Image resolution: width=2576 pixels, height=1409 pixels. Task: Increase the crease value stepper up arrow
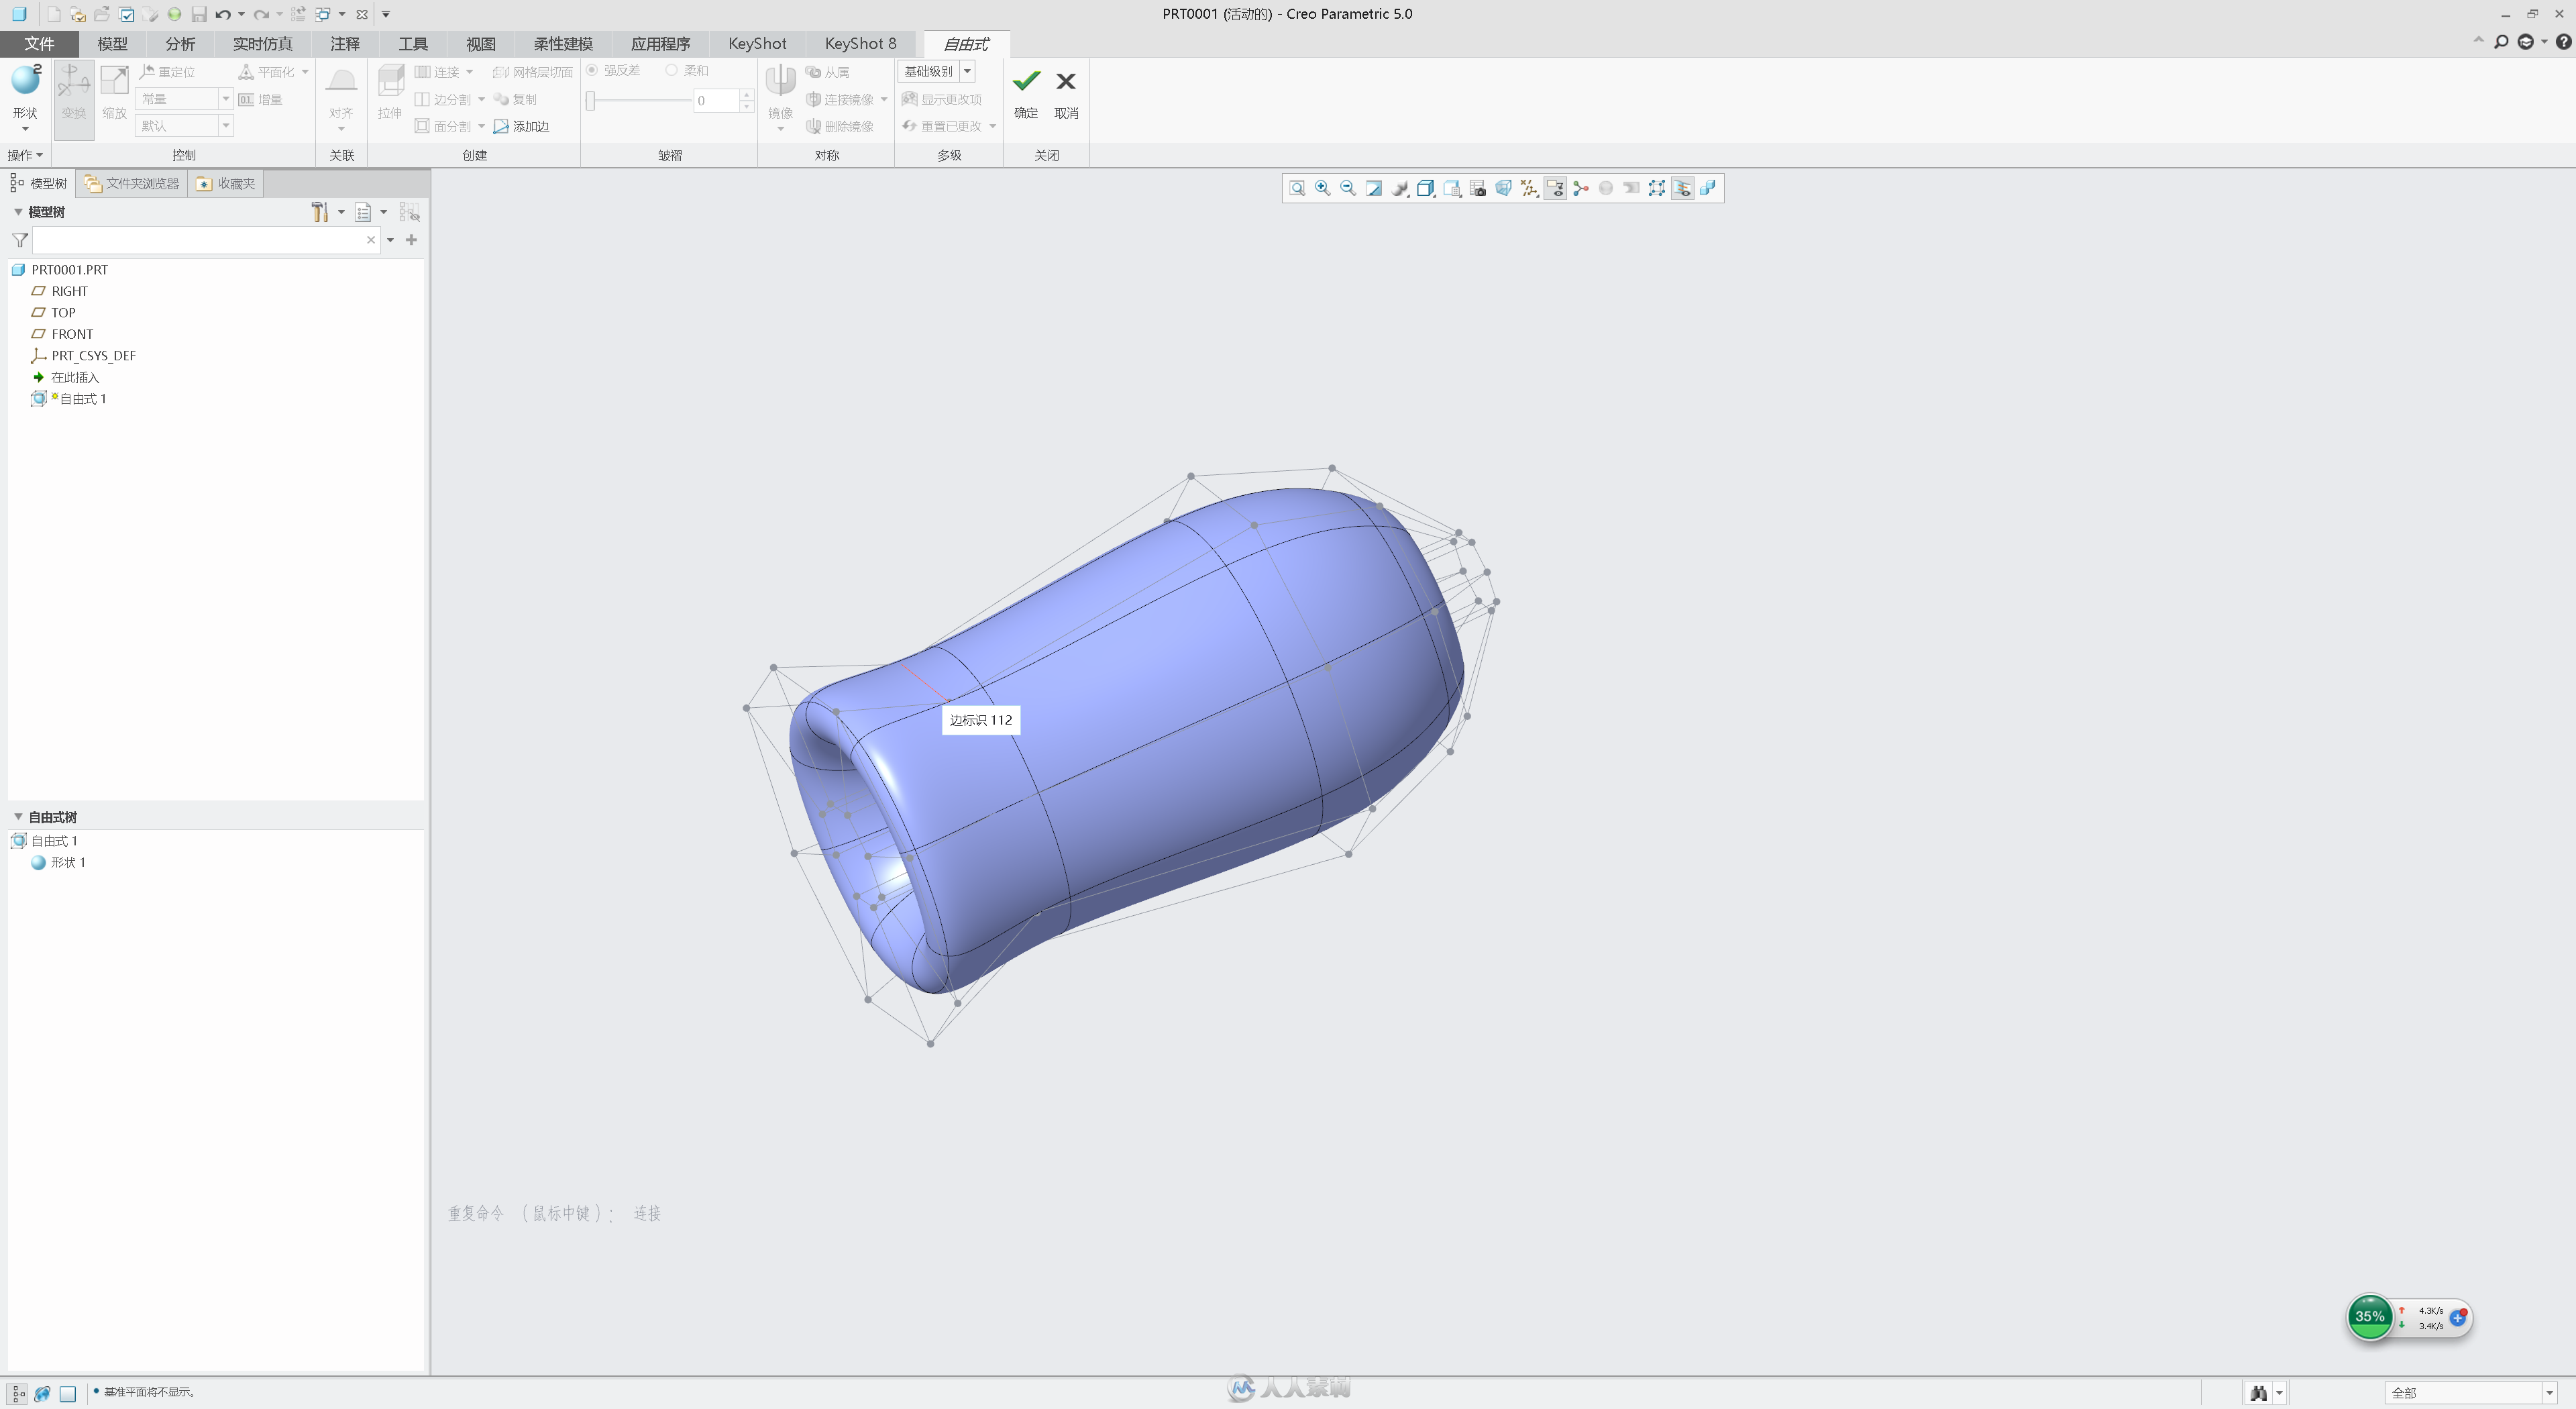tap(746, 94)
